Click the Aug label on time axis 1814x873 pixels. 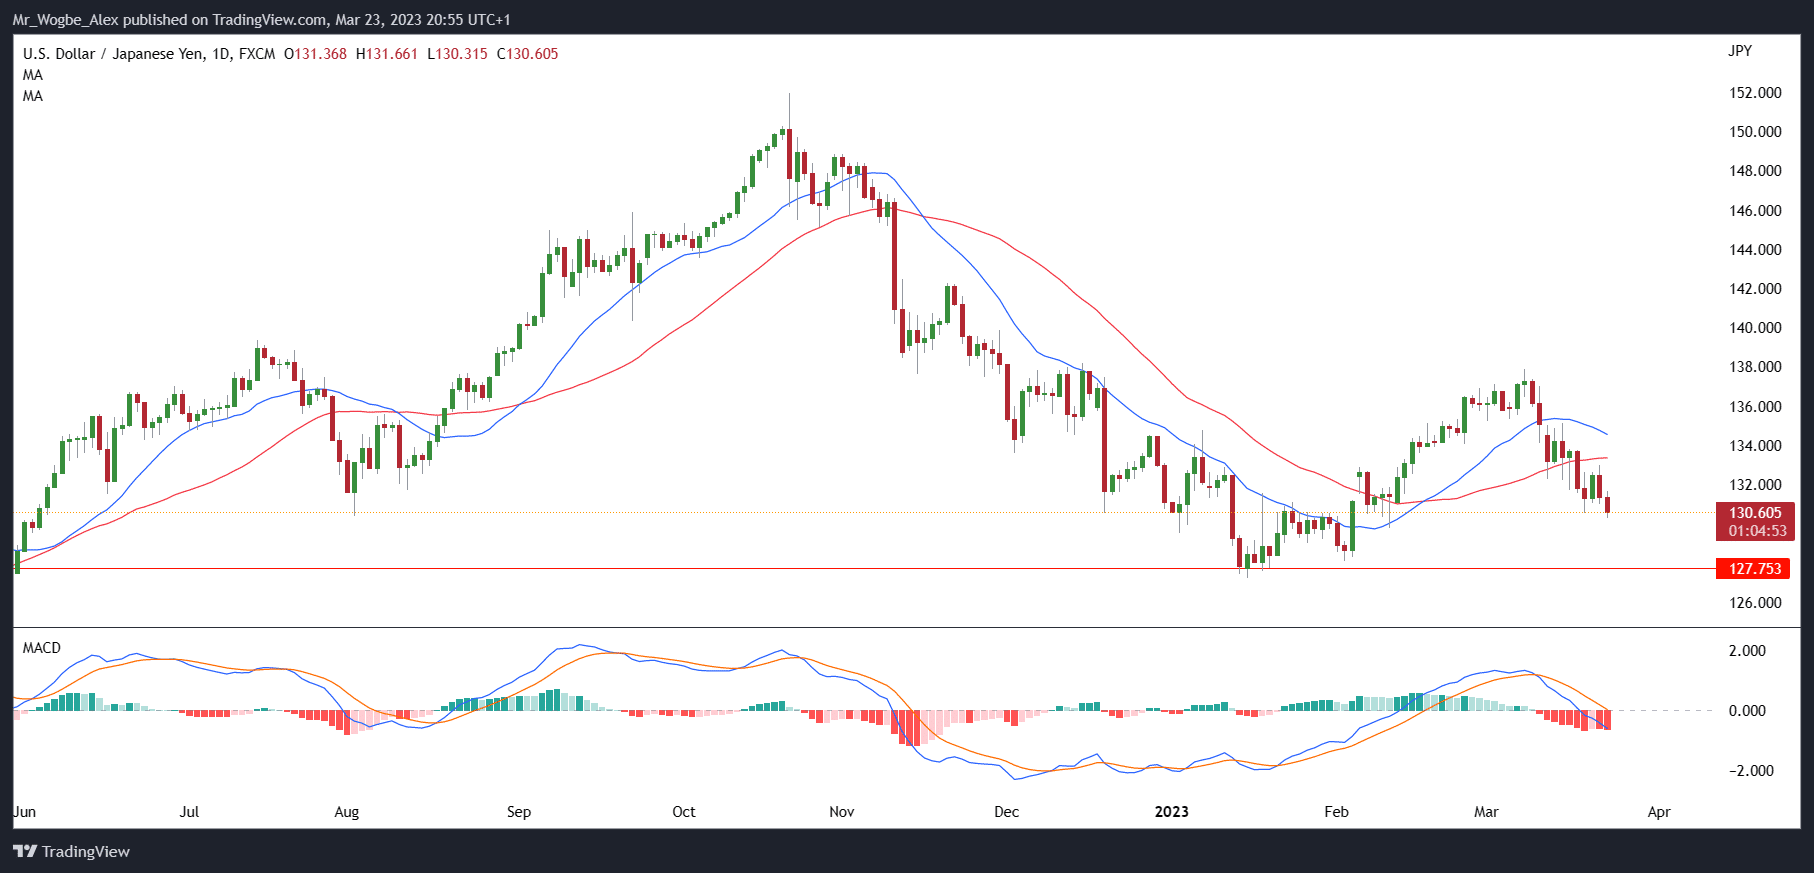(x=346, y=812)
